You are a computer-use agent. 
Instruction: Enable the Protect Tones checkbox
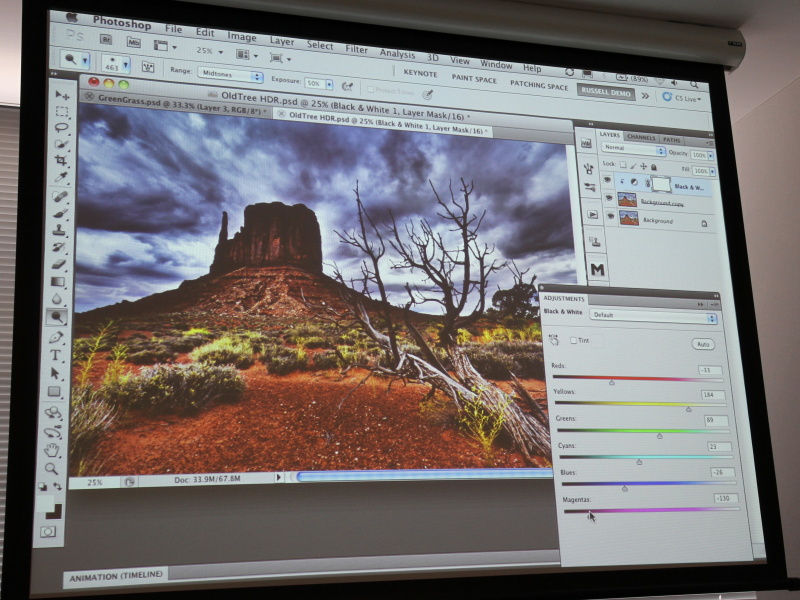tap(371, 89)
